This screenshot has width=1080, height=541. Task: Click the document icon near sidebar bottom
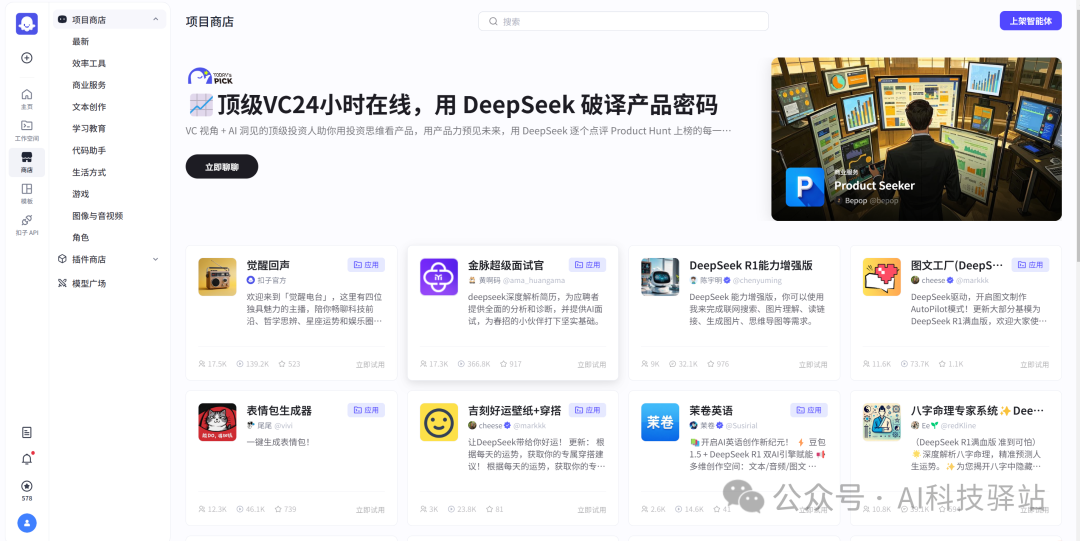(x=27, y=433)
